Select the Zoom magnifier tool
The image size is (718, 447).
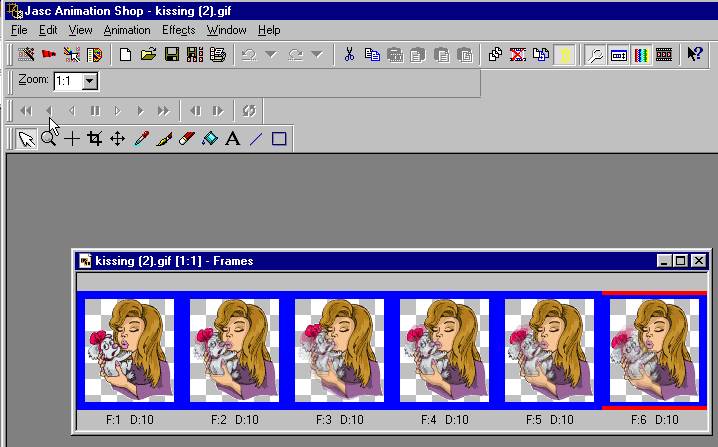coord(49,138)
